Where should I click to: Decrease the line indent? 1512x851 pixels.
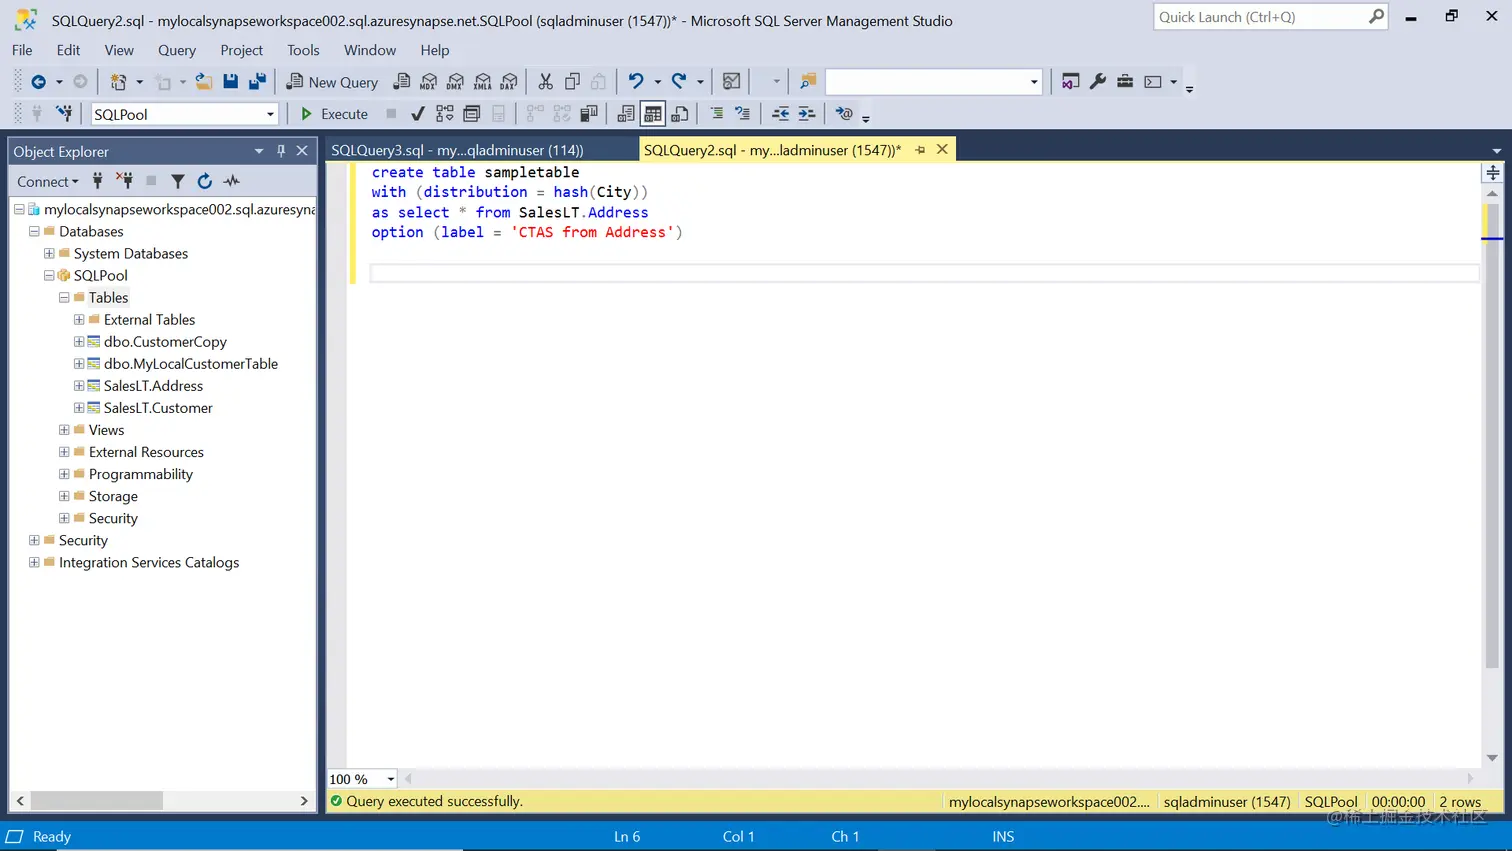(x=780, y=114)
